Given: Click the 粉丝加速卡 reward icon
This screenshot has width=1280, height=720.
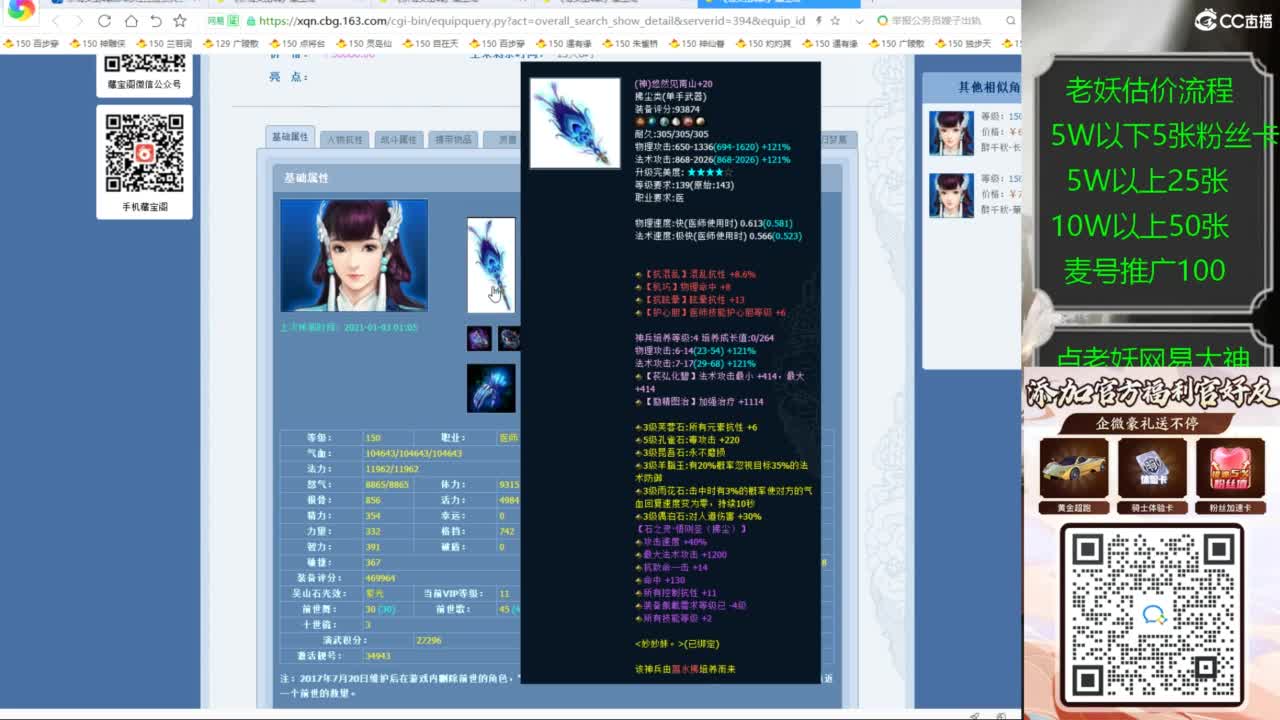Looking at the screenshot, I should 1230,468.
